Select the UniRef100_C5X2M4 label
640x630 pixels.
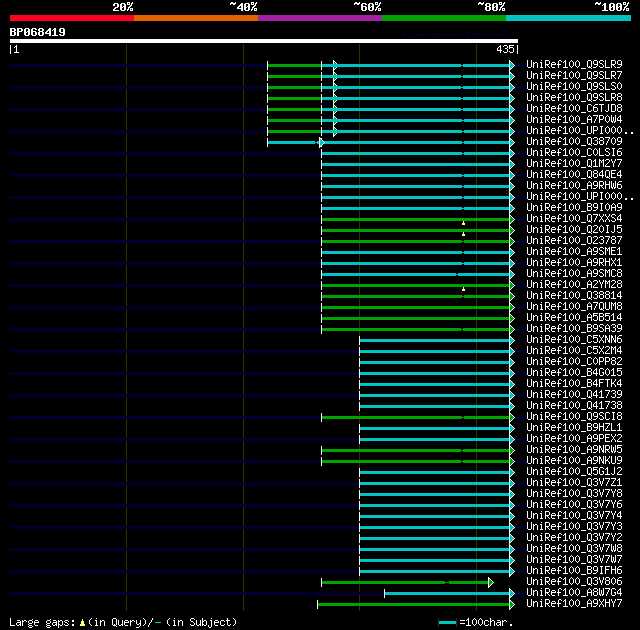574,351
